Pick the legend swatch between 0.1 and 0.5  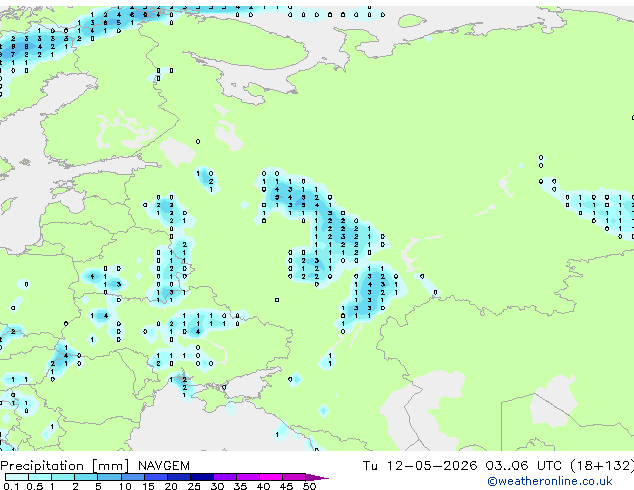pos(17,477)
